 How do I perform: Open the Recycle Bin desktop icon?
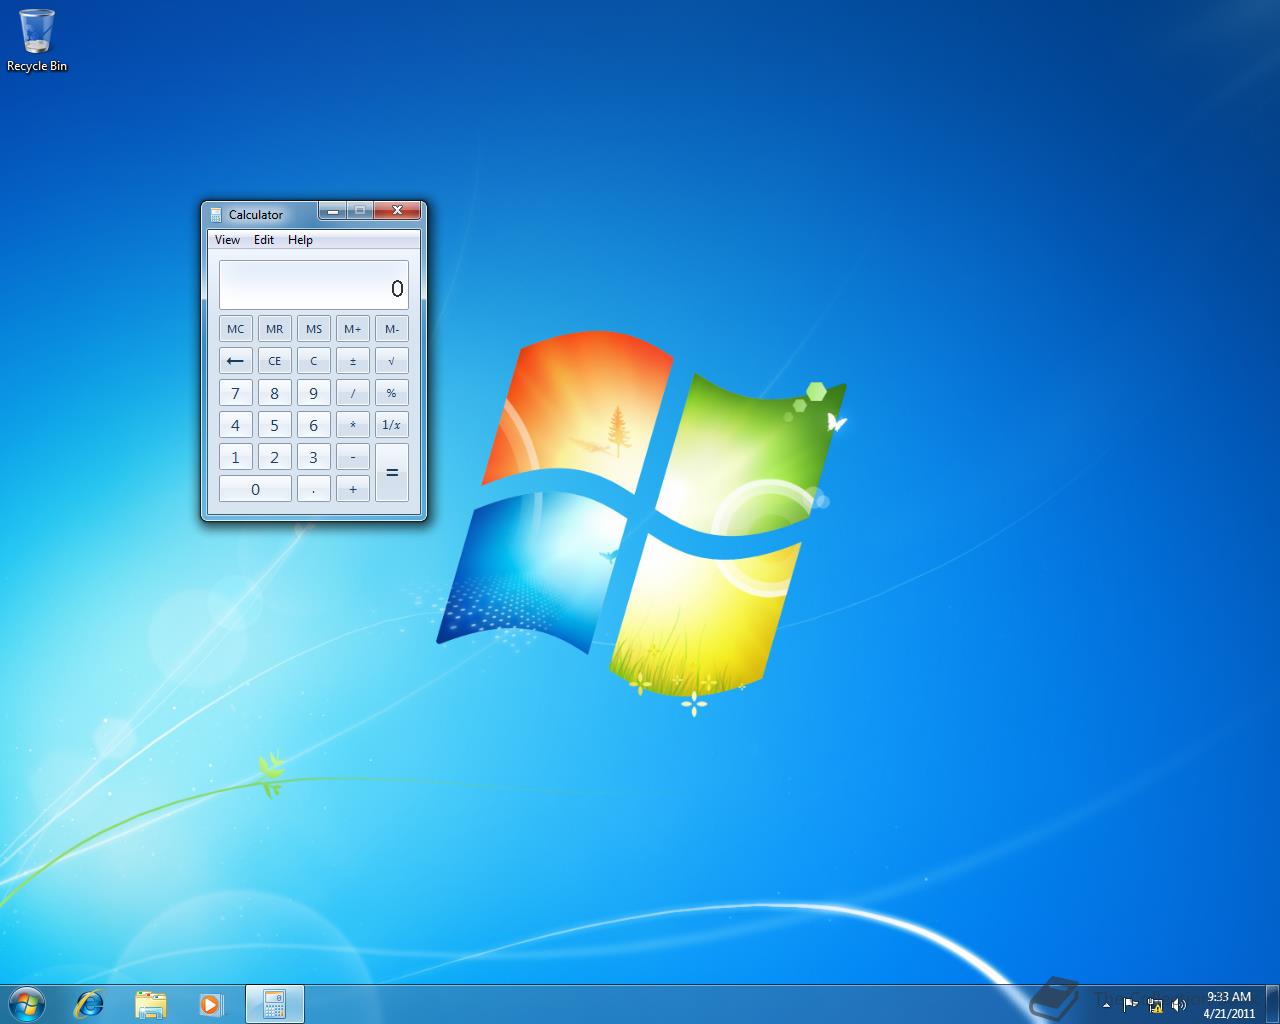pos(37,40)
